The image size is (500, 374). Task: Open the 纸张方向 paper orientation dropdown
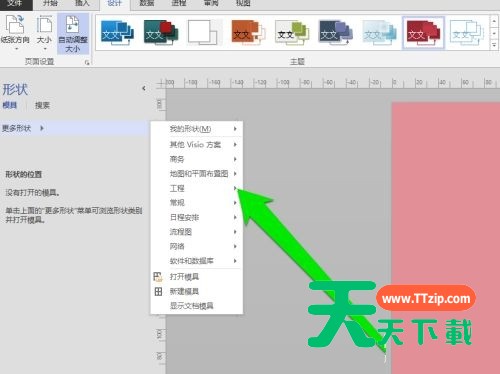coord(15,33)
